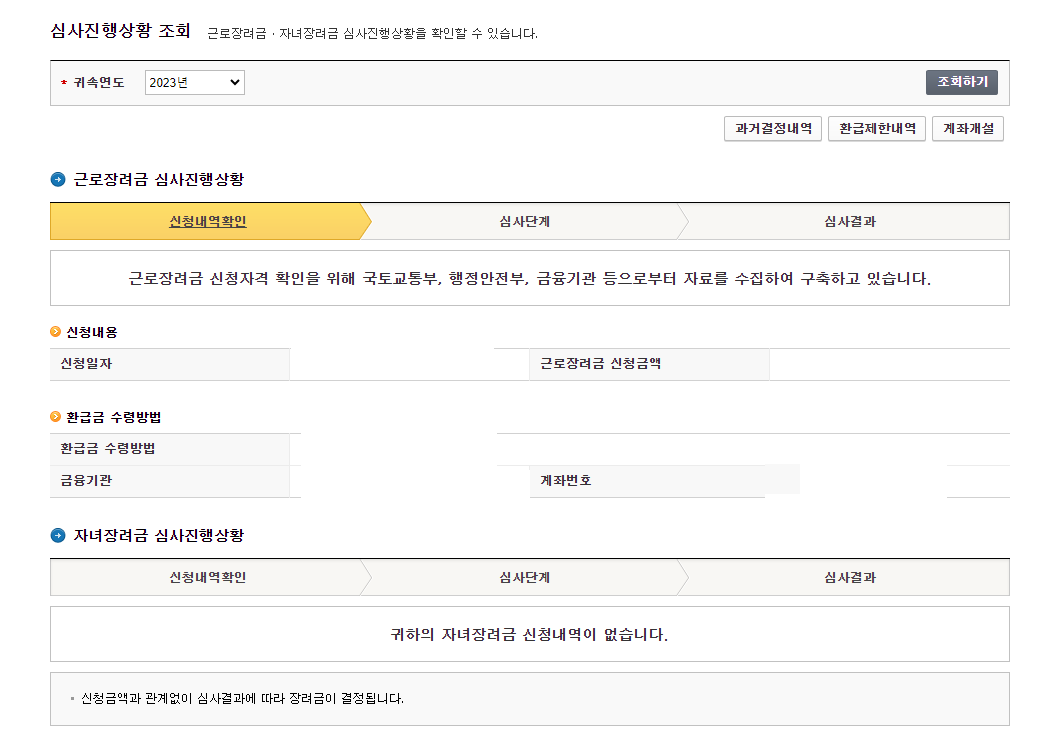Screen dimensions: 1044x744
Task: Open 환급제한내역
Action: [x=876, y=128]
